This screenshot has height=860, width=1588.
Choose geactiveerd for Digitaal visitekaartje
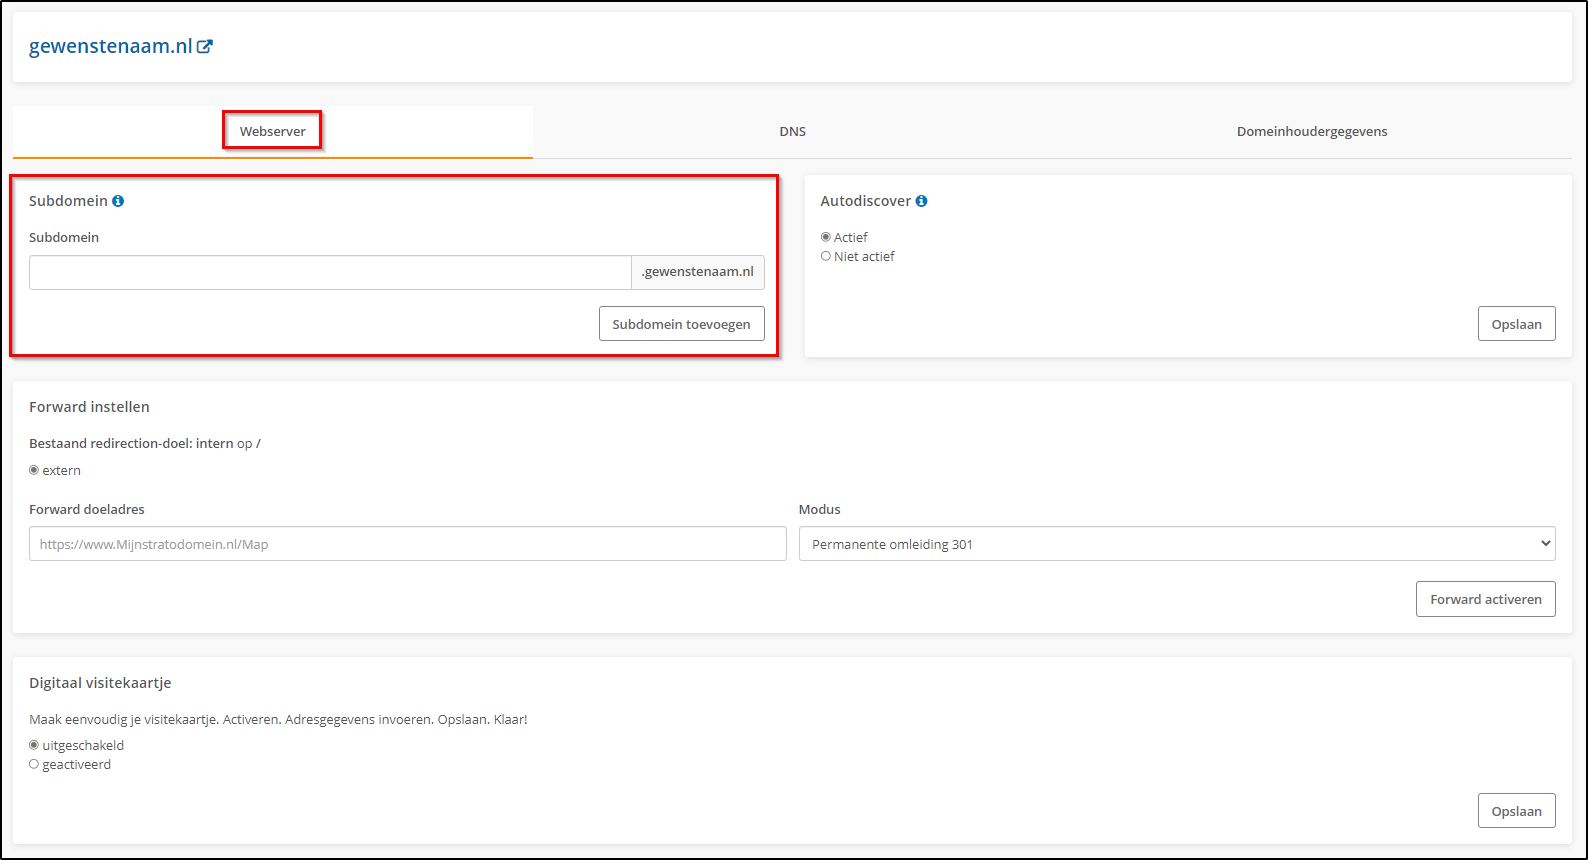[x=34, y=764]
